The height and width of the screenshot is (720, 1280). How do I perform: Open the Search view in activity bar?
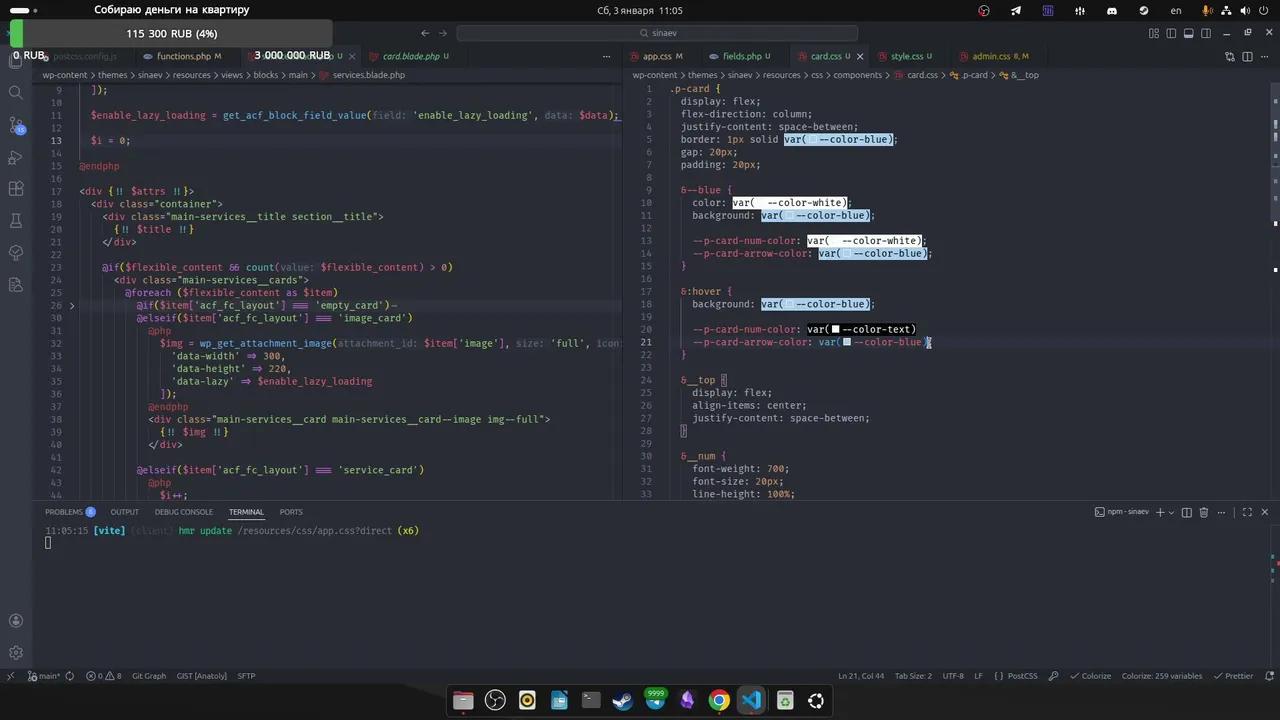[15, 93]
